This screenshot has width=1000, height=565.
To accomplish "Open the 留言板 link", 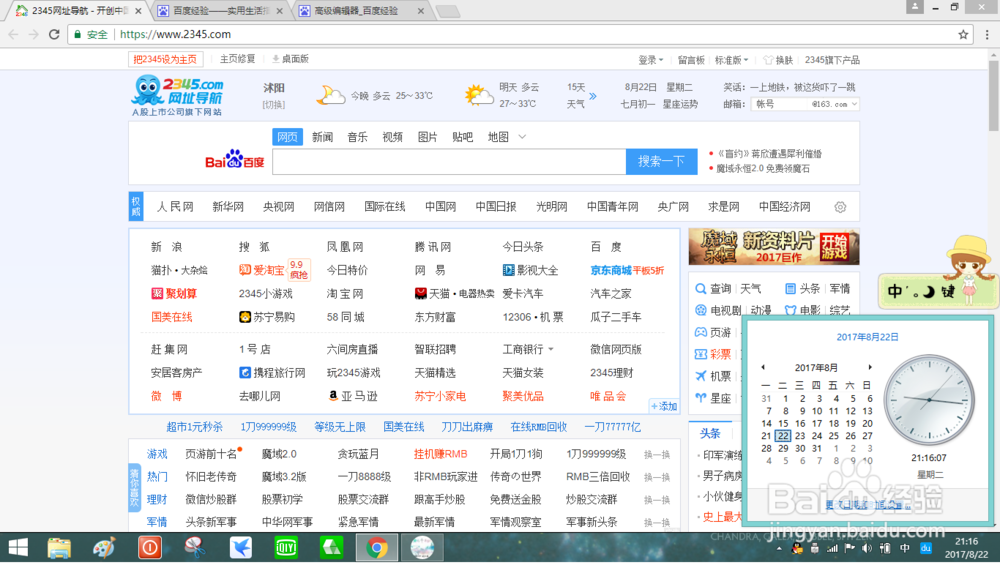I will point(691,60).
